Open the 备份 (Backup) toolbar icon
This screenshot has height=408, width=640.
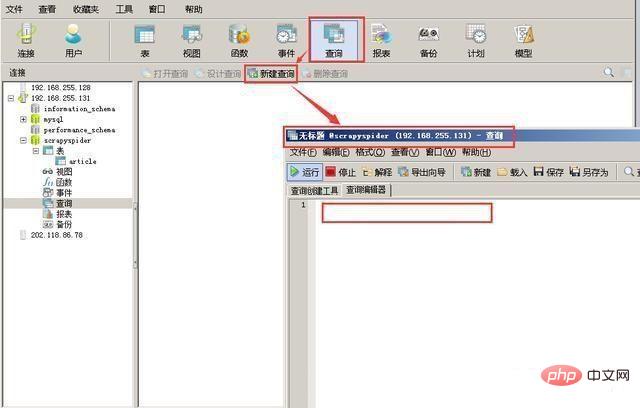tap(429, 40)
